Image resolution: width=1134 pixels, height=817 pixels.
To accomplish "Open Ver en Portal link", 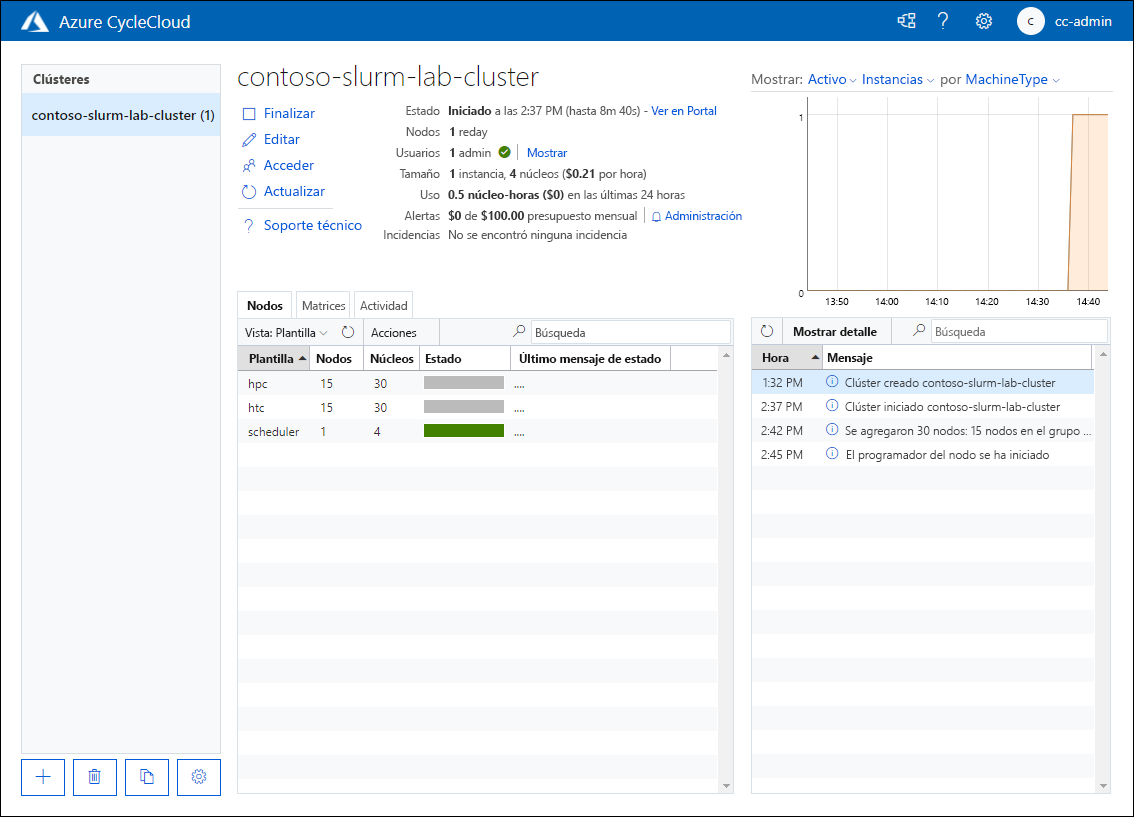I will point(684,110).
